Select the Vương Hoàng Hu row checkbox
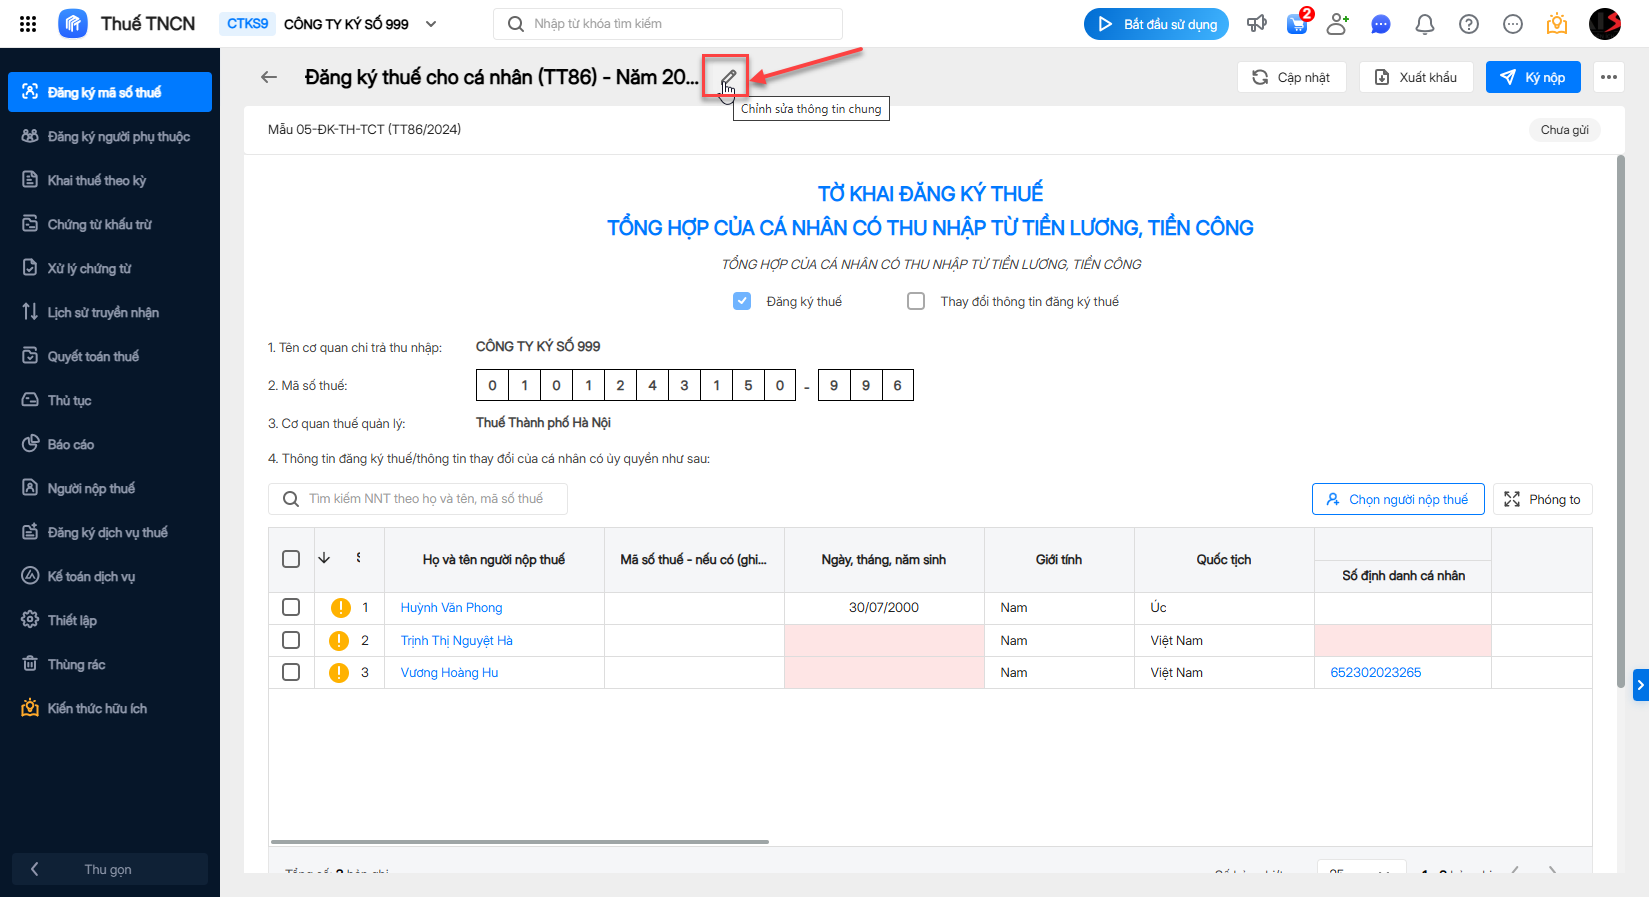This screenshot has height=897, width=1649. [x=291, y=672]
